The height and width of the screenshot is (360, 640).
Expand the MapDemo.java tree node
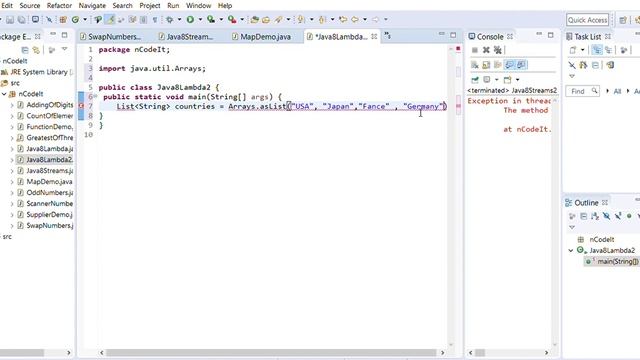point(11,182)
